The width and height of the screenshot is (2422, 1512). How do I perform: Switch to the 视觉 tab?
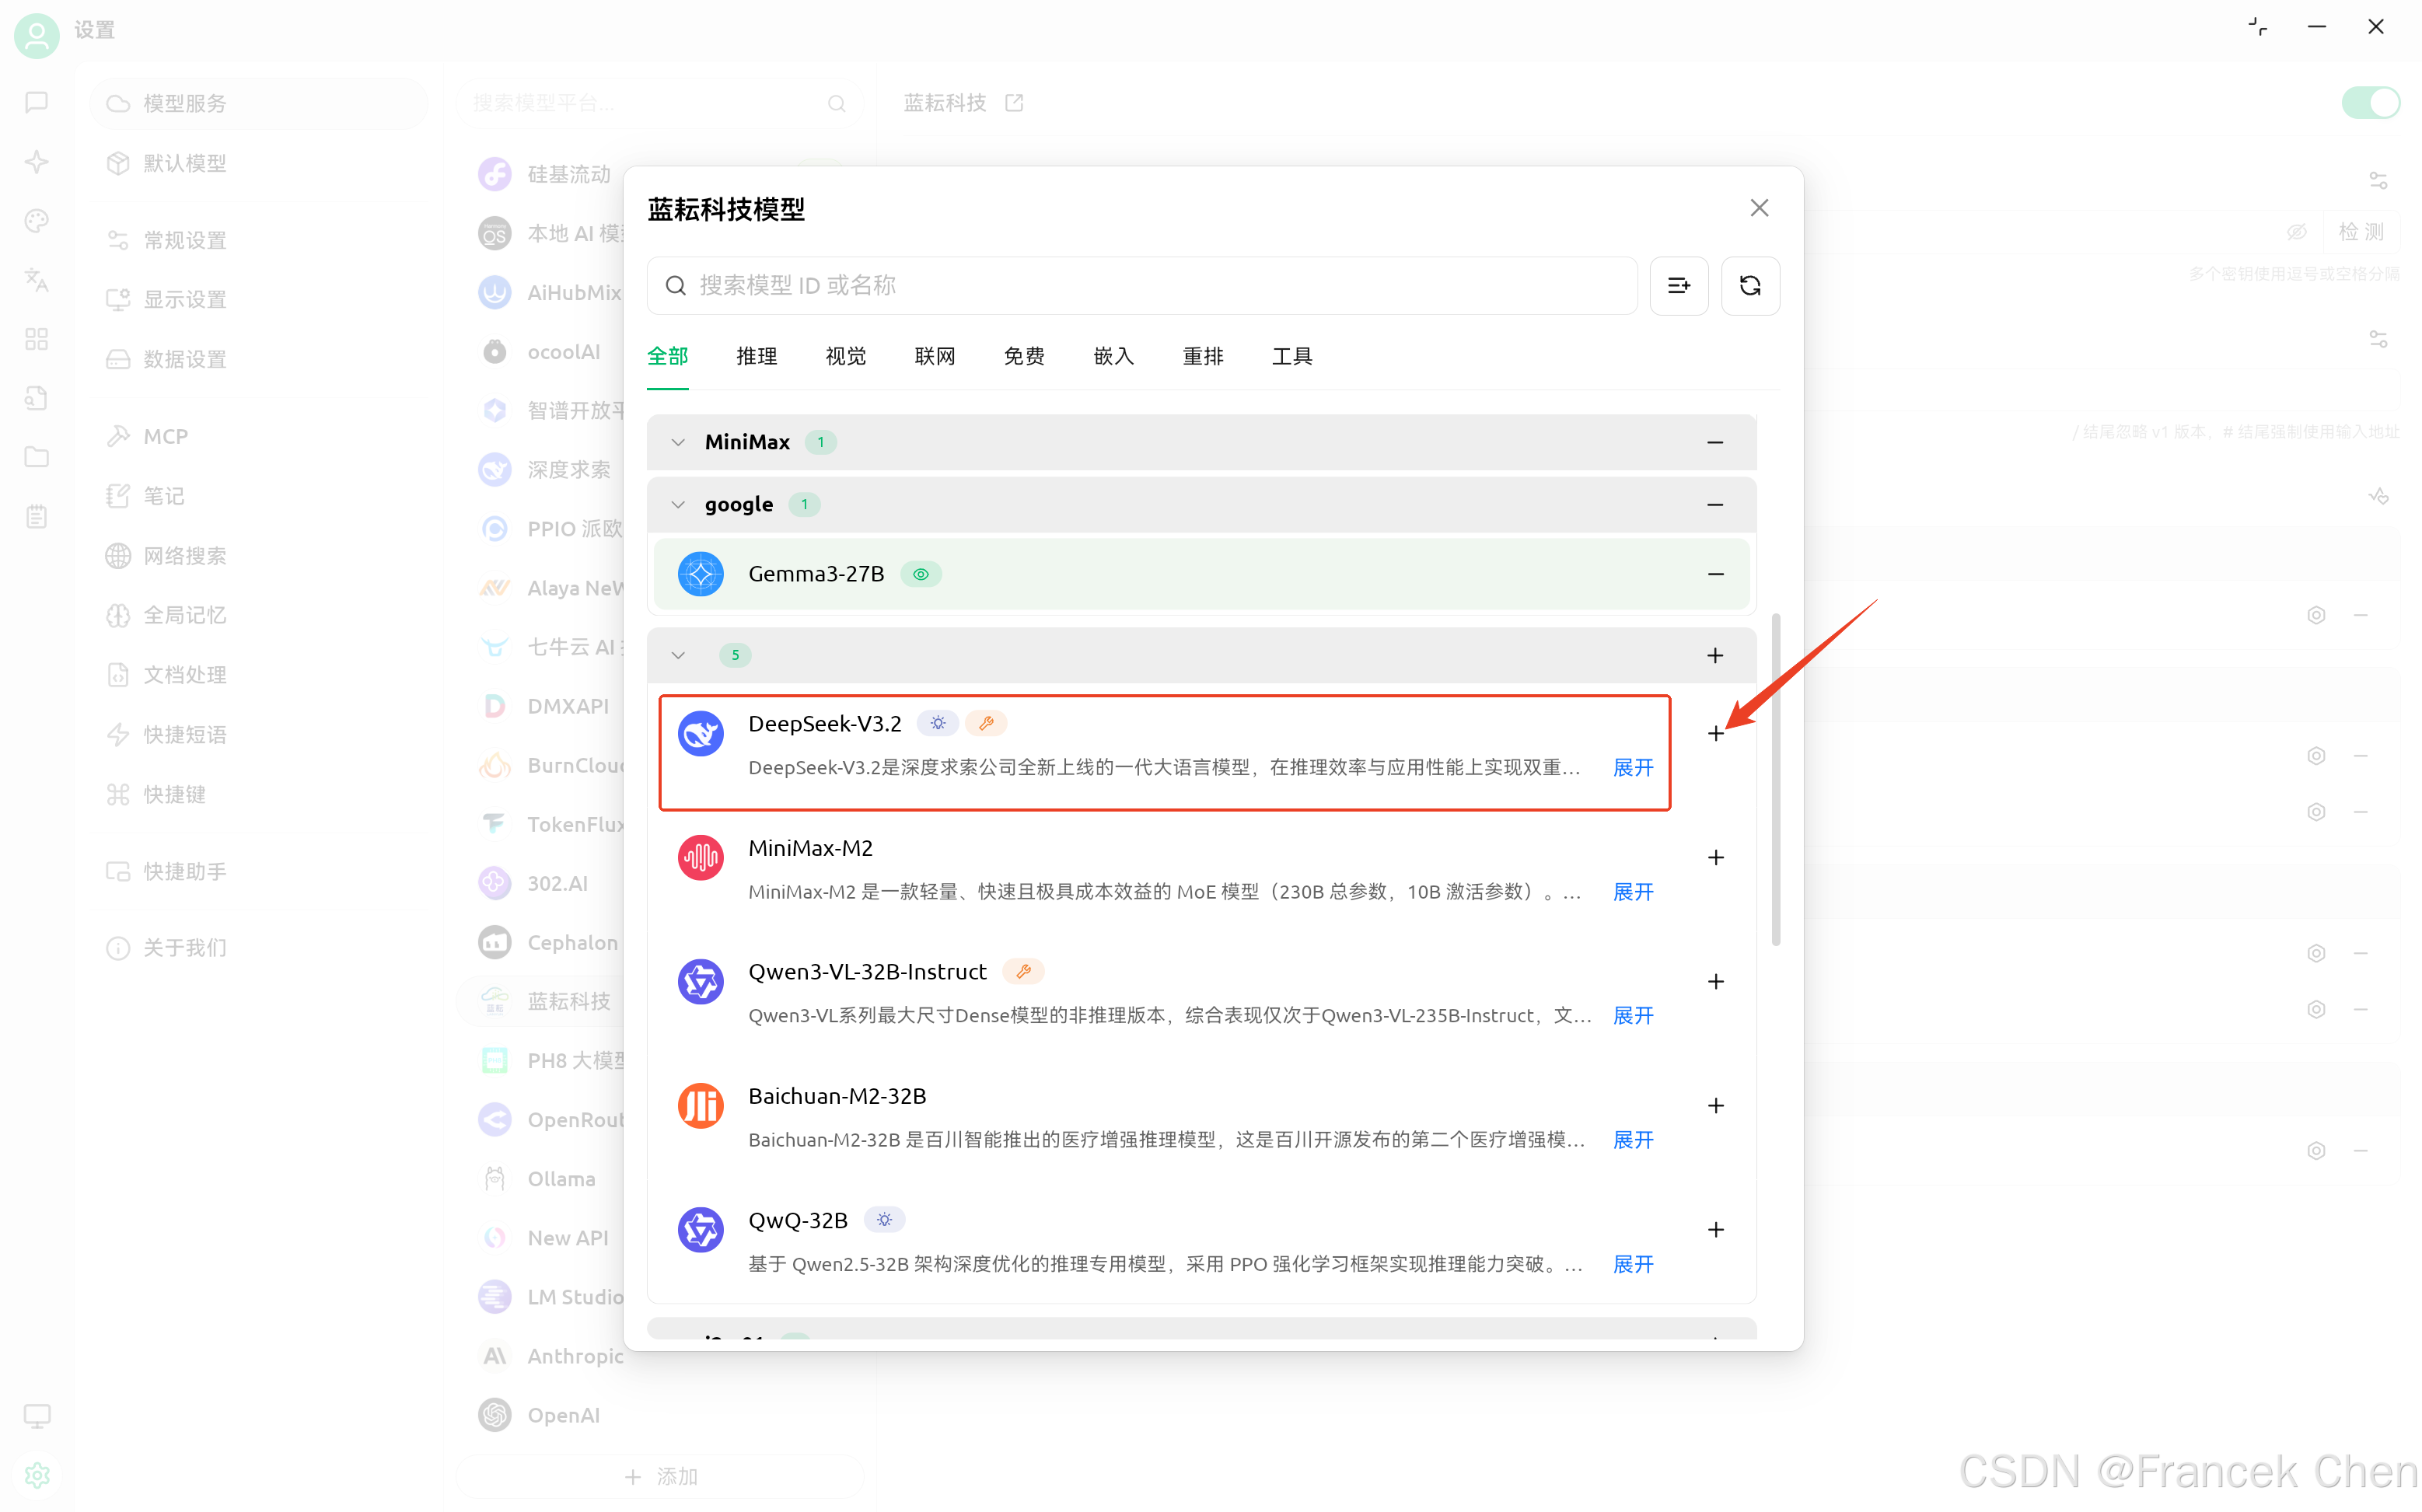tap(845, 357)
